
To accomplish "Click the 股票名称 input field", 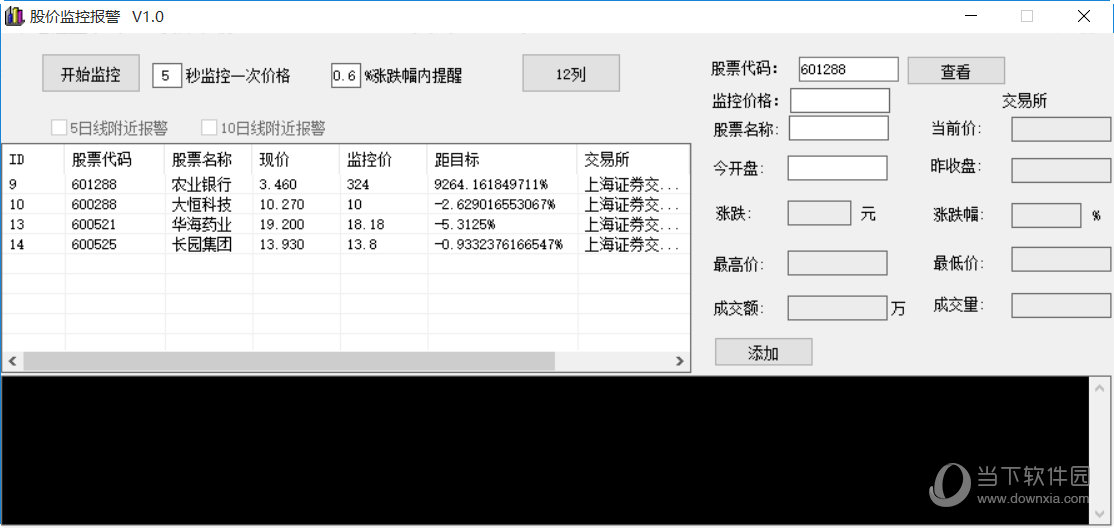I will [838, 129].
